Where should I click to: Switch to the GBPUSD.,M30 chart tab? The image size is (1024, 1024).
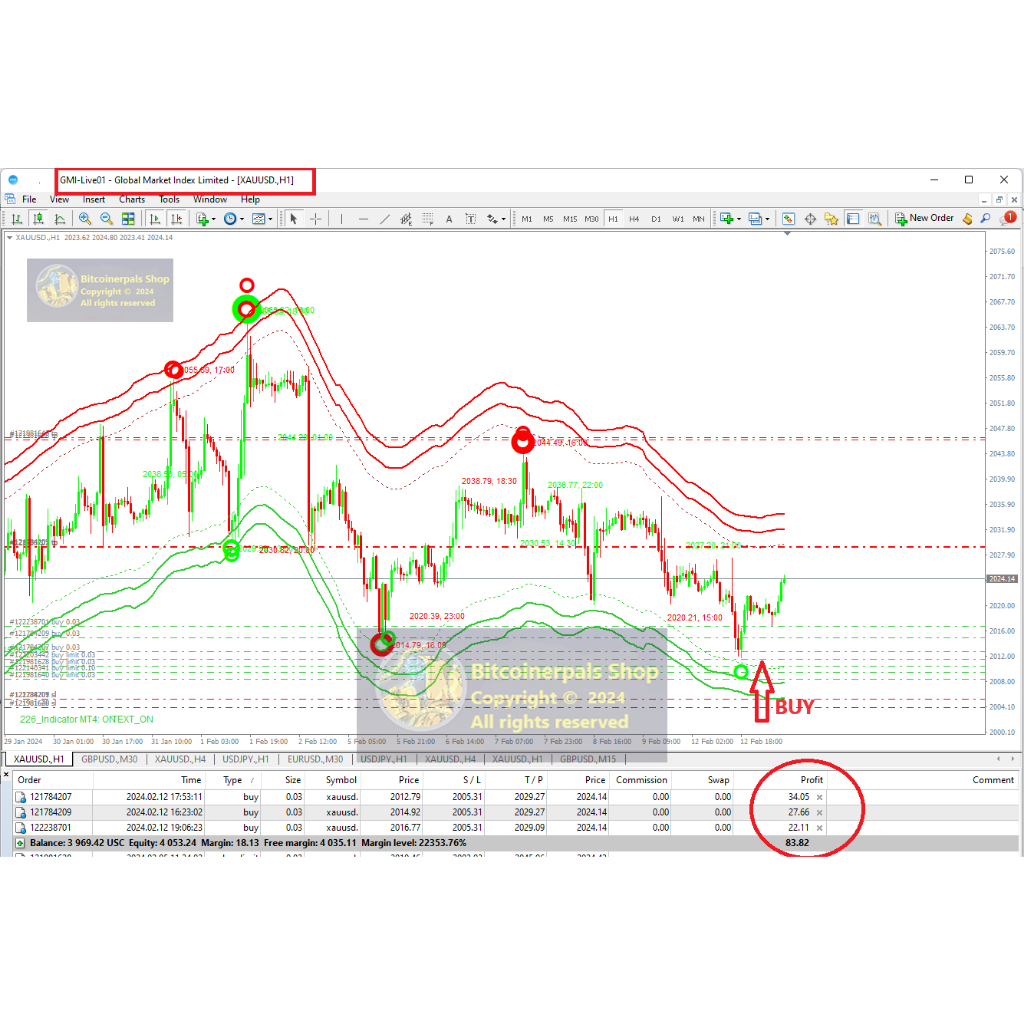(x=106, y=759)
